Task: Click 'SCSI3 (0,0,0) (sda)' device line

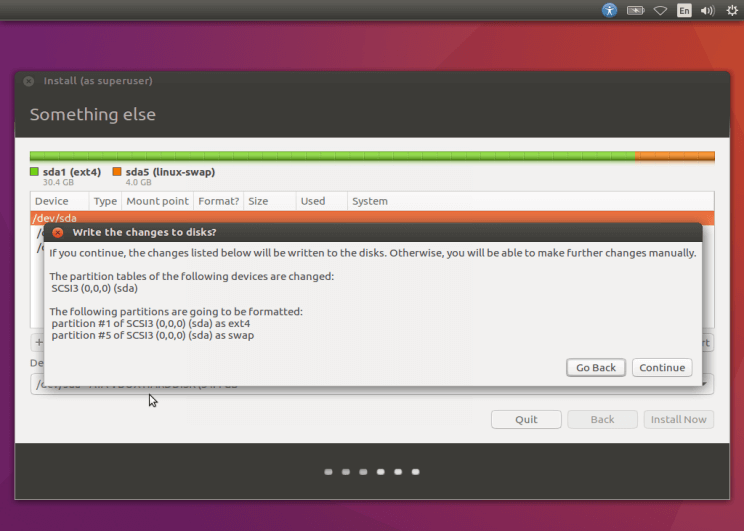Action: tap(94, 288)
